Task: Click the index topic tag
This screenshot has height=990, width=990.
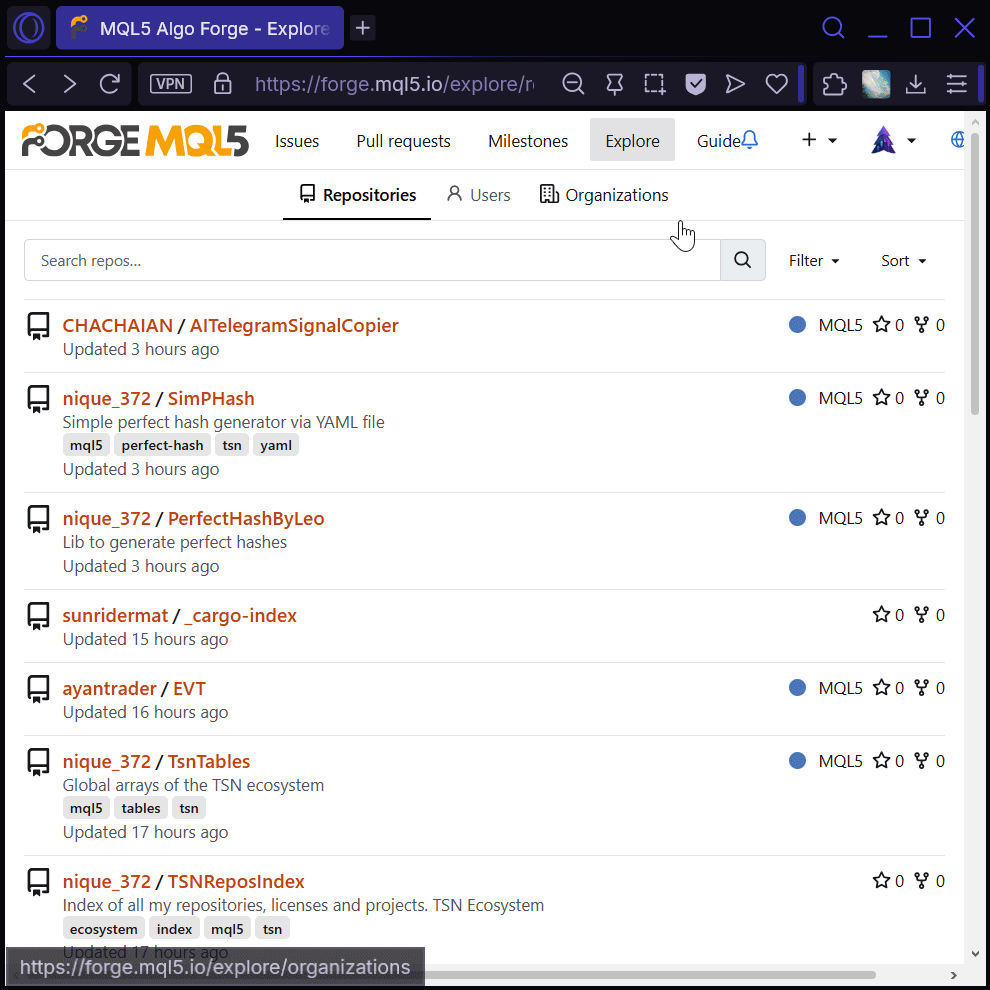Action: (174, 929)
